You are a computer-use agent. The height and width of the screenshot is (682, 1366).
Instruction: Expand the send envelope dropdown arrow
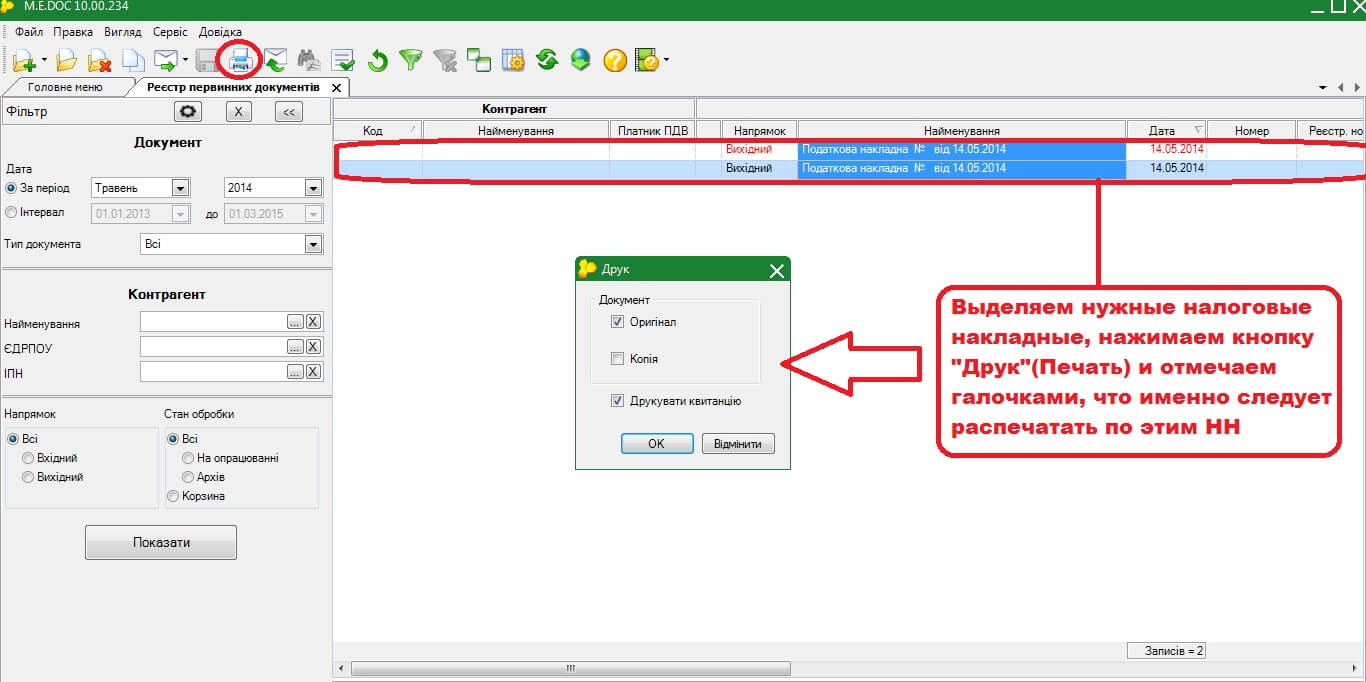(x=185, y=61)
